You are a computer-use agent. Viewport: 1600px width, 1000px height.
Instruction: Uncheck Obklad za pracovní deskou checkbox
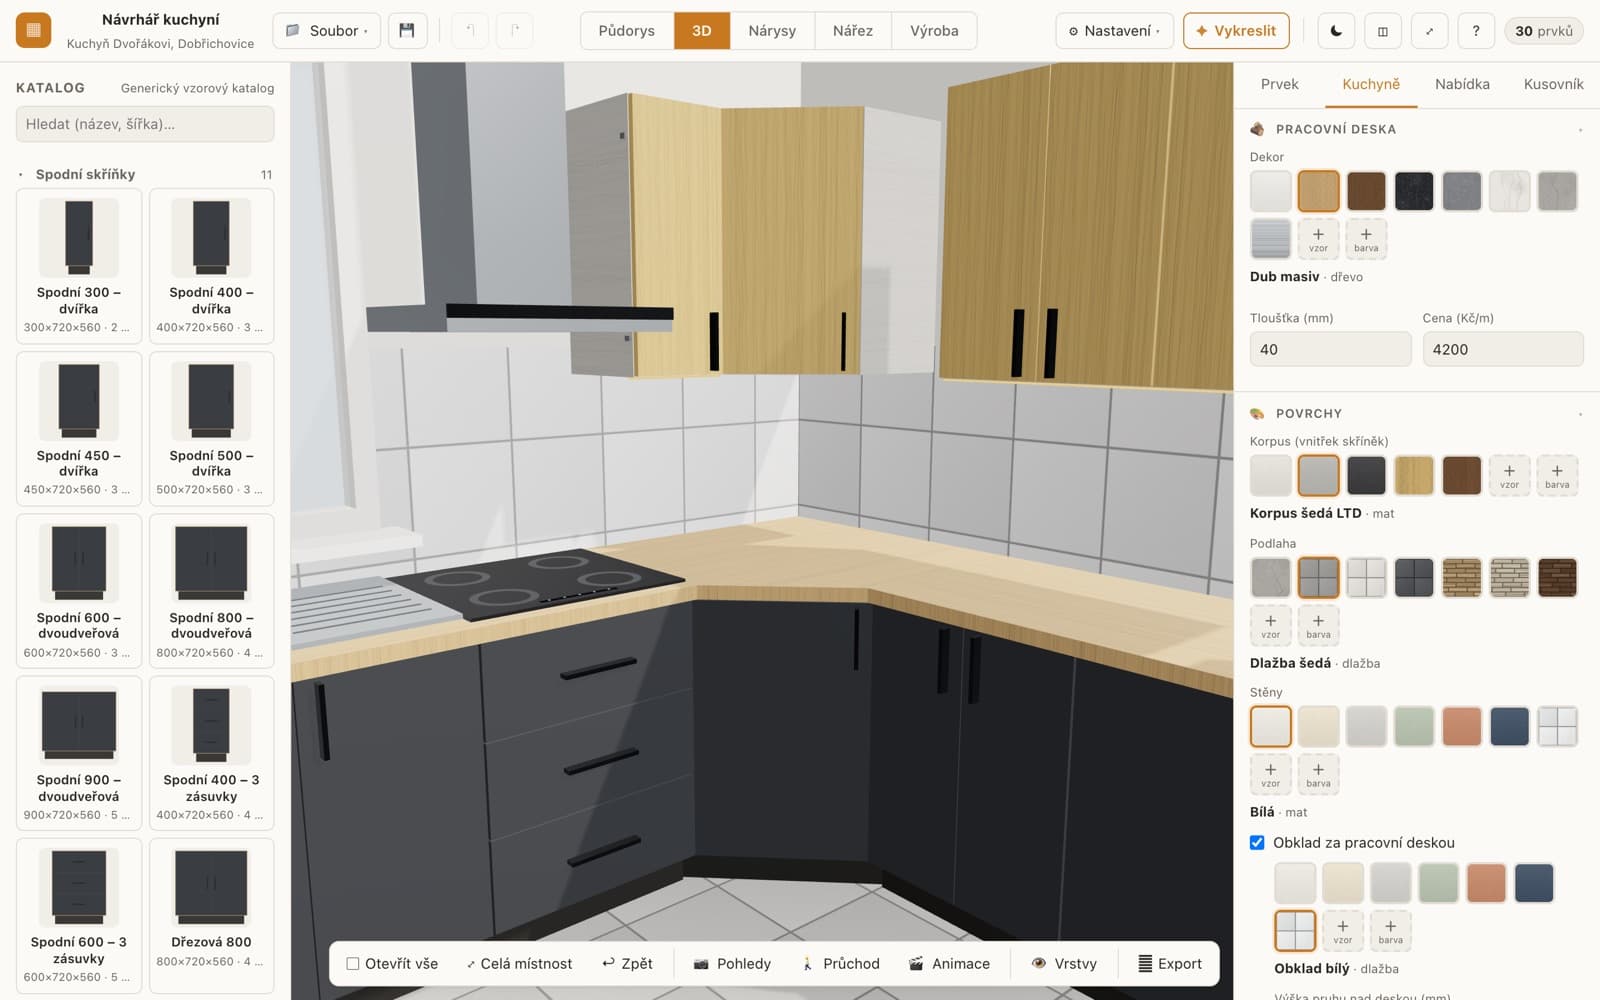click(1257, 843)
